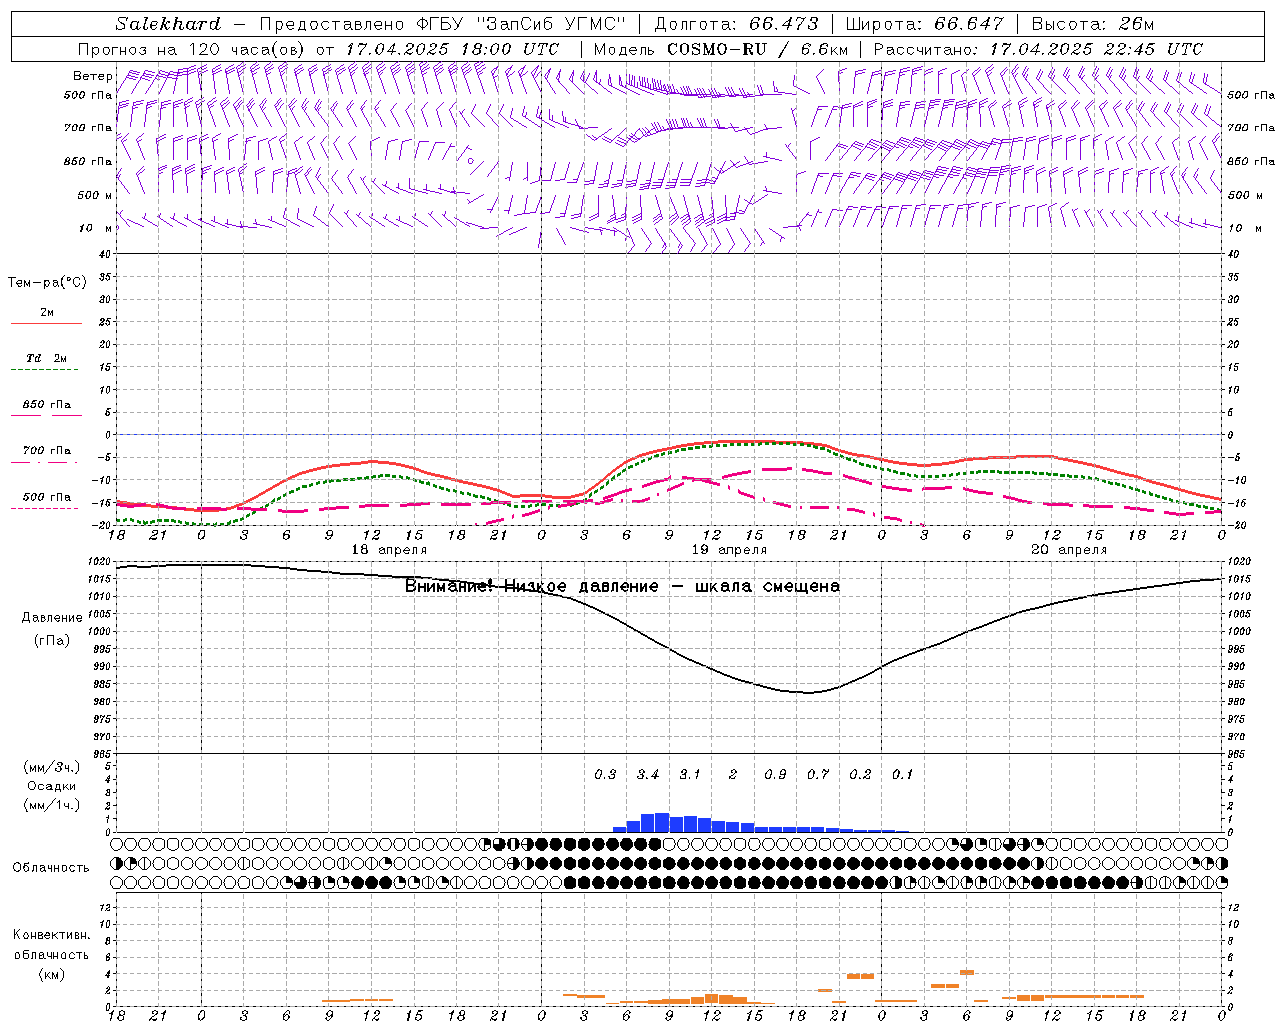Click the tallest blue precipitation bar
The height and width of the screenshot is (1024, 1280).
coord(662,822)
